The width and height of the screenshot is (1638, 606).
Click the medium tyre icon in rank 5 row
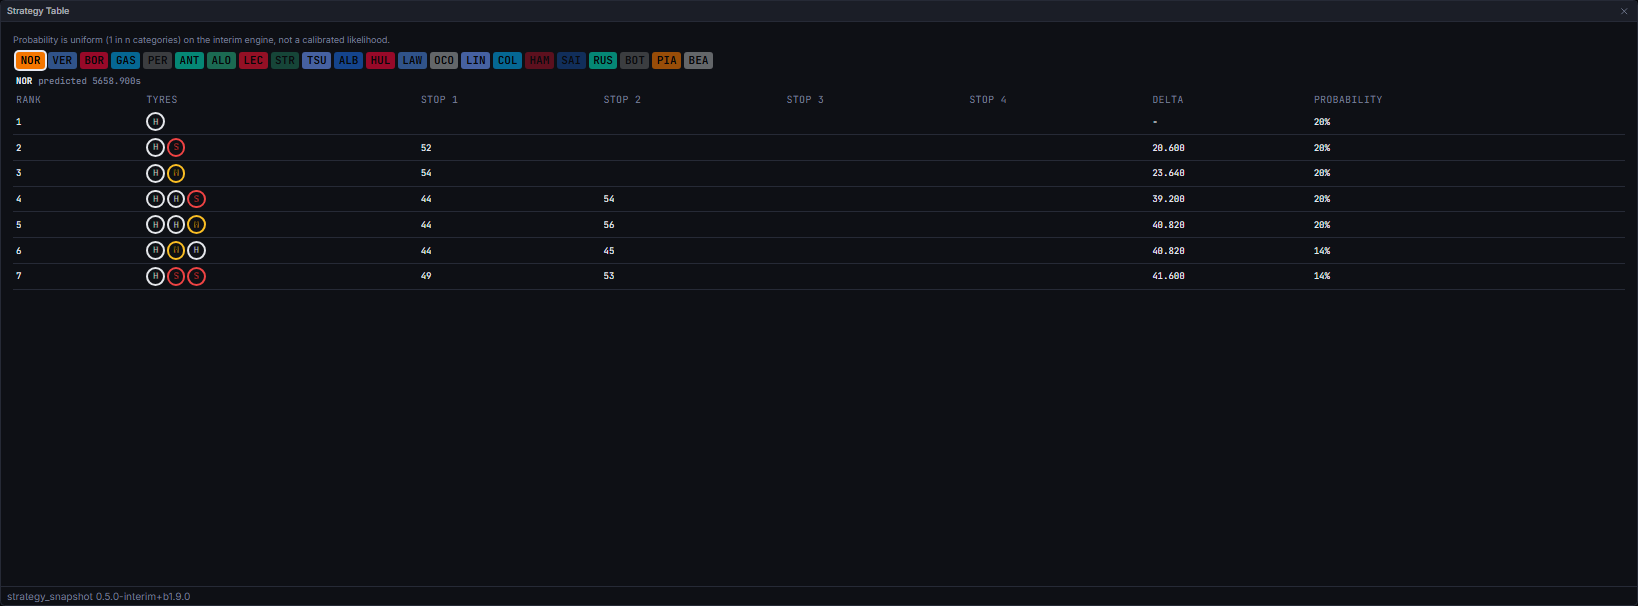197,225
